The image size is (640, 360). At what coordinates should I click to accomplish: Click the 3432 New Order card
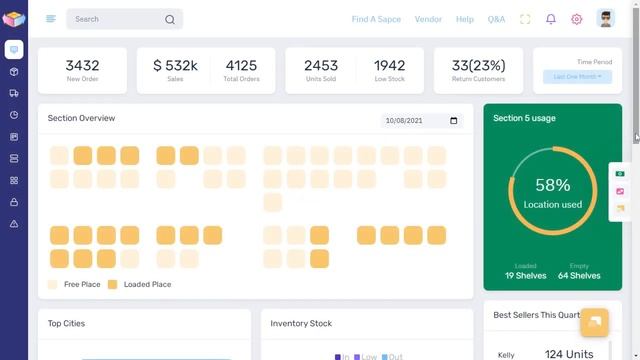tap(82, 71)
